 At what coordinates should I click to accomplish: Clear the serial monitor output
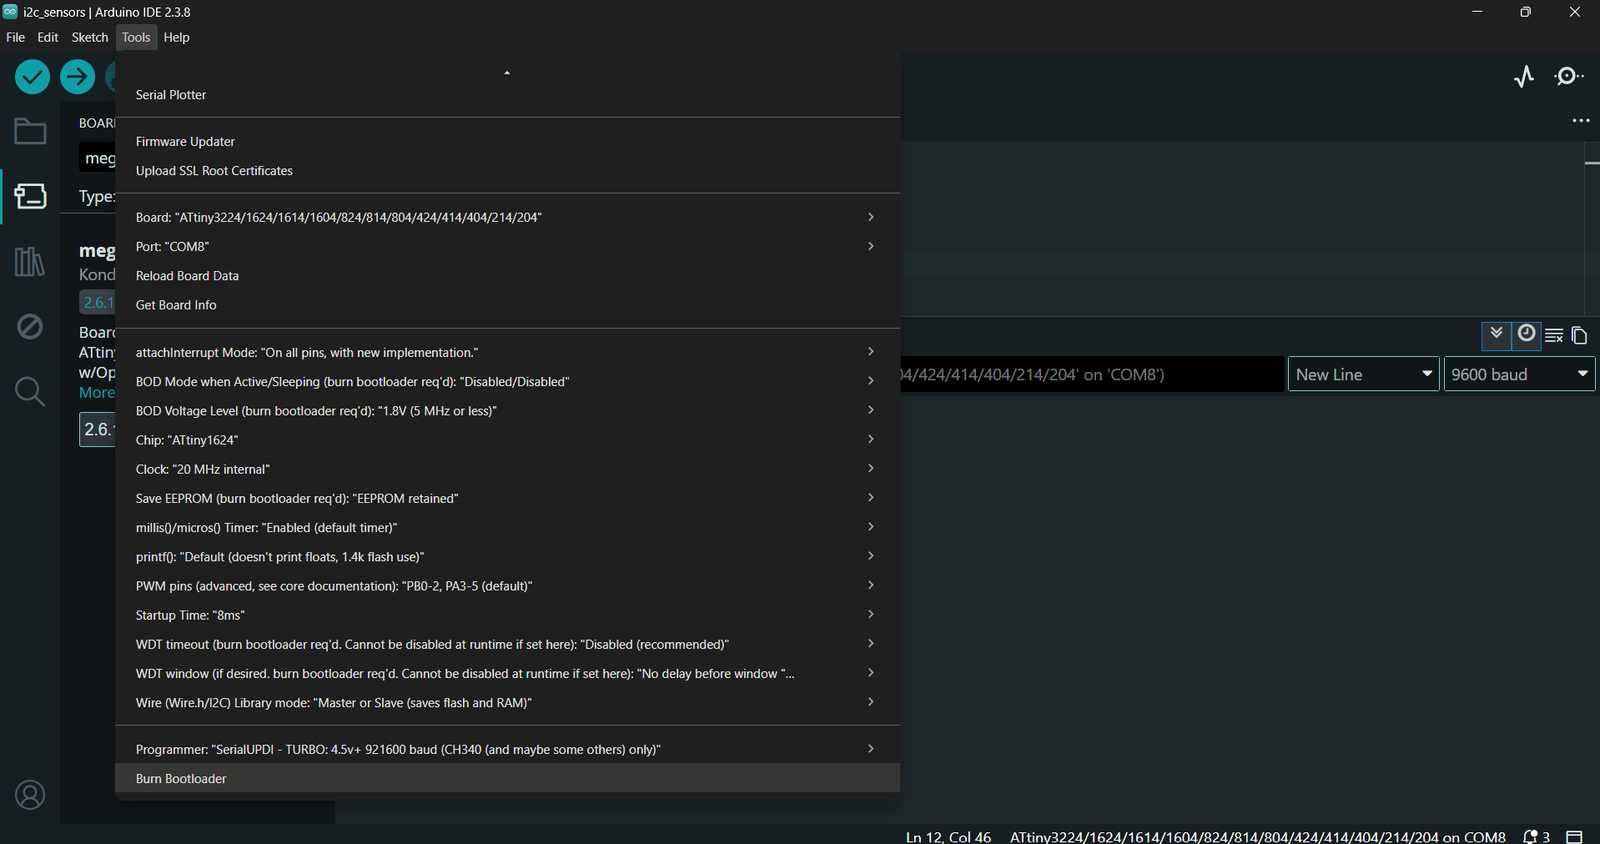(x=1554, y=335)
